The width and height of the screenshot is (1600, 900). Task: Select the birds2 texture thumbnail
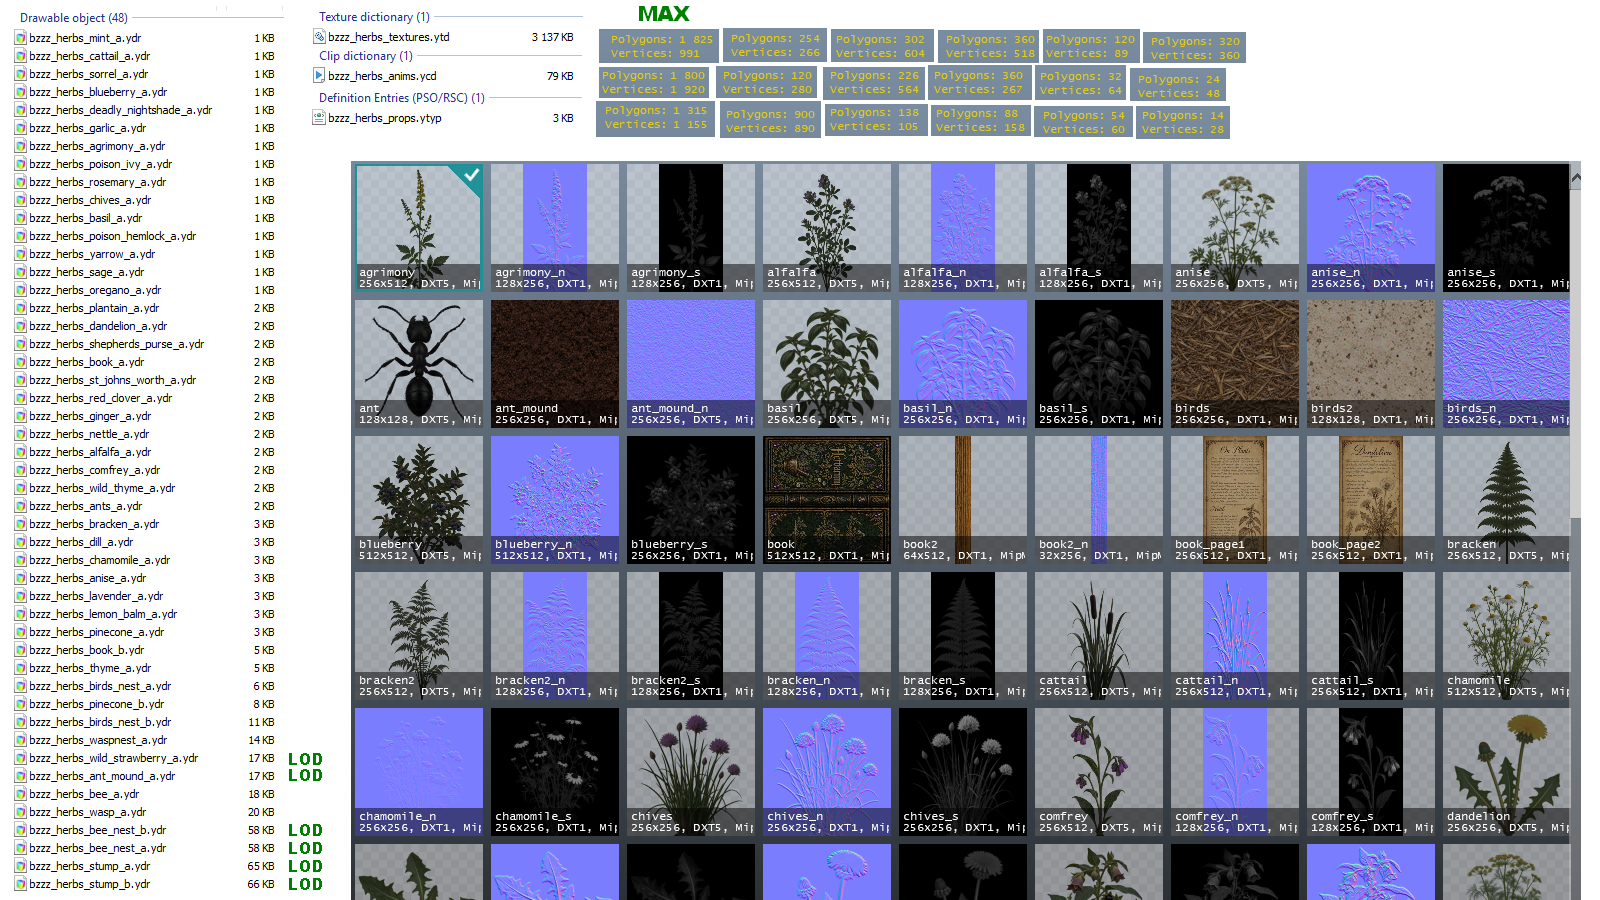1371,364
